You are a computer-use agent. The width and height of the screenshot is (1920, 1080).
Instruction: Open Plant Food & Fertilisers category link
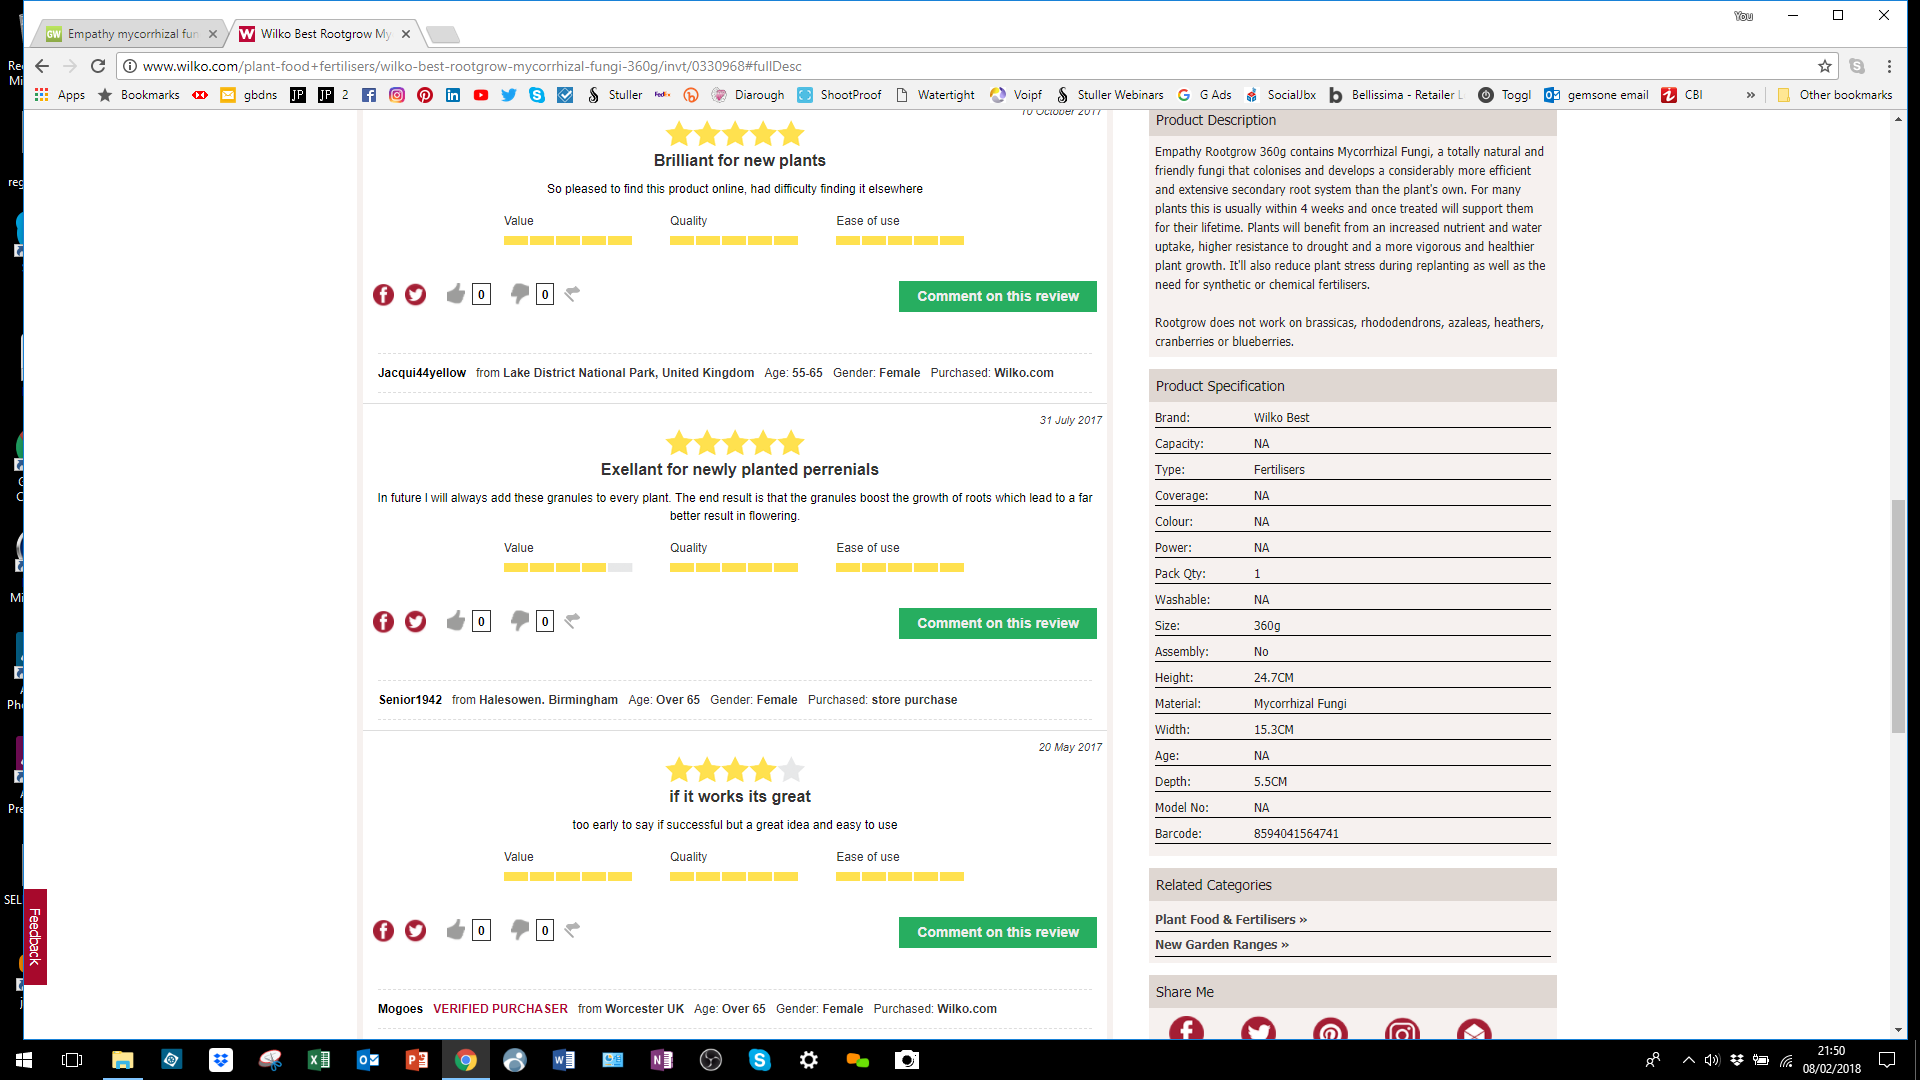[x=1230, y=919]
